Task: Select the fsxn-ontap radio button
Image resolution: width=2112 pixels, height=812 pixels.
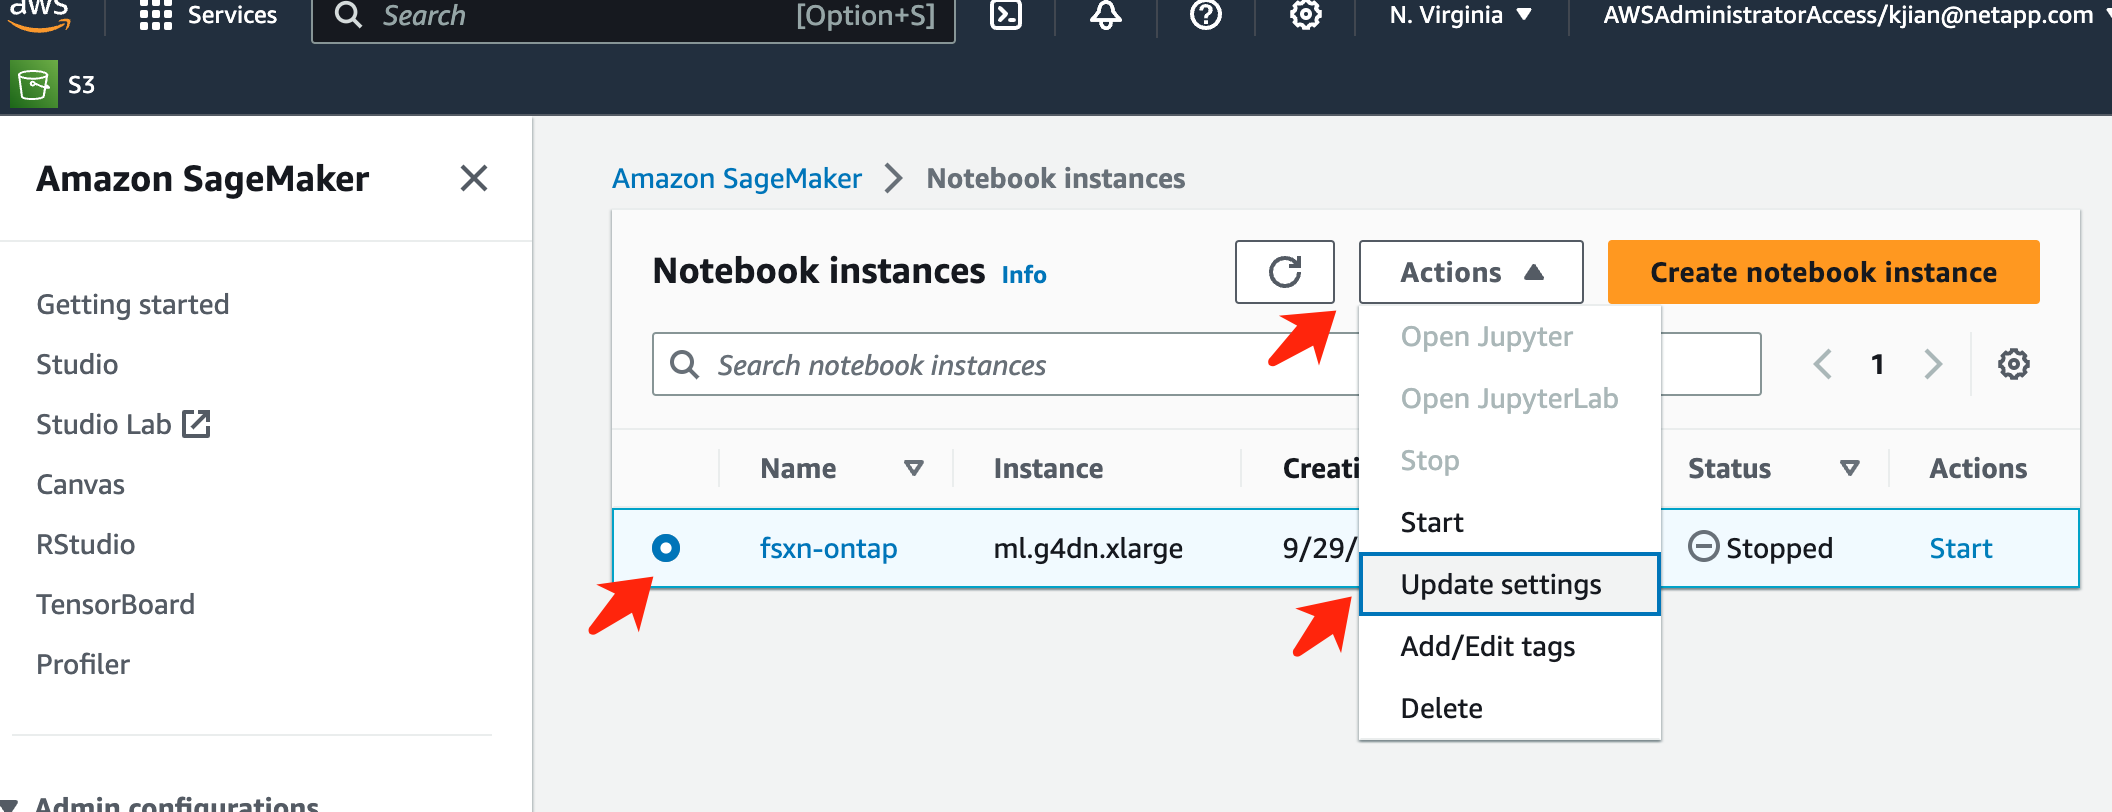Action: pyautogui.click(x=666, y=548)
